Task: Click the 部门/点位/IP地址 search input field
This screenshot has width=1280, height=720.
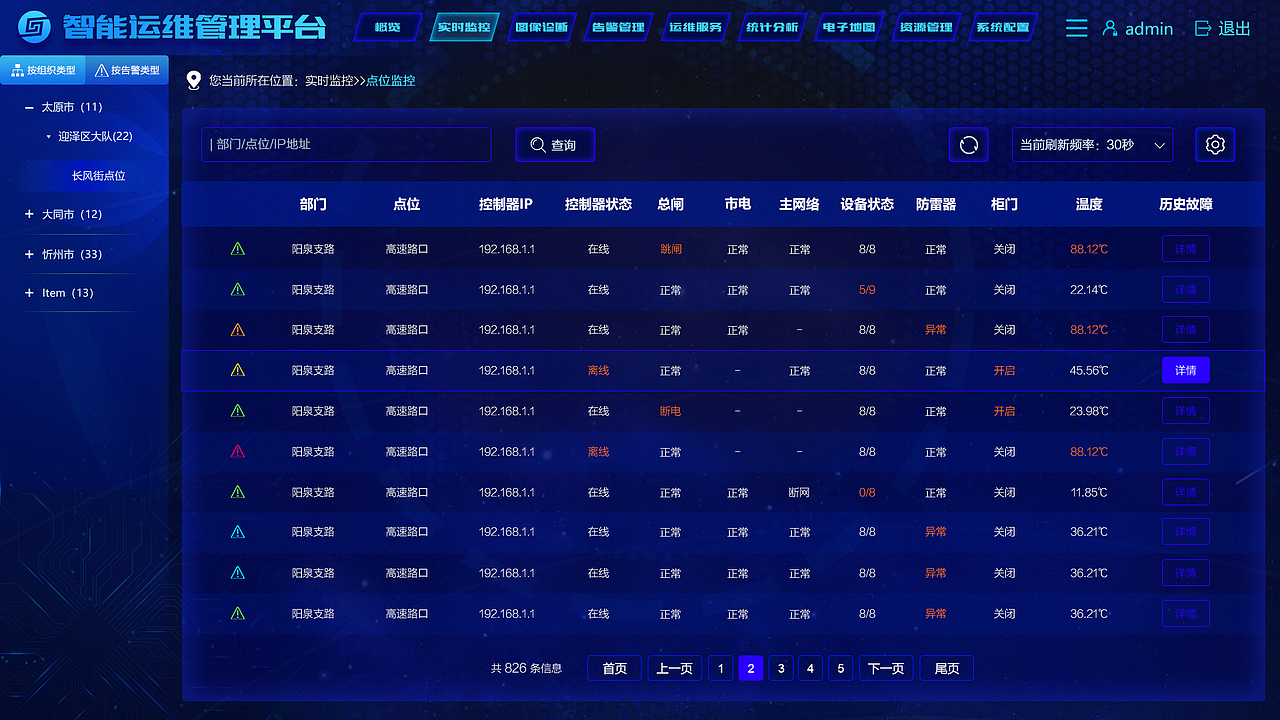Action: point(345,144)
